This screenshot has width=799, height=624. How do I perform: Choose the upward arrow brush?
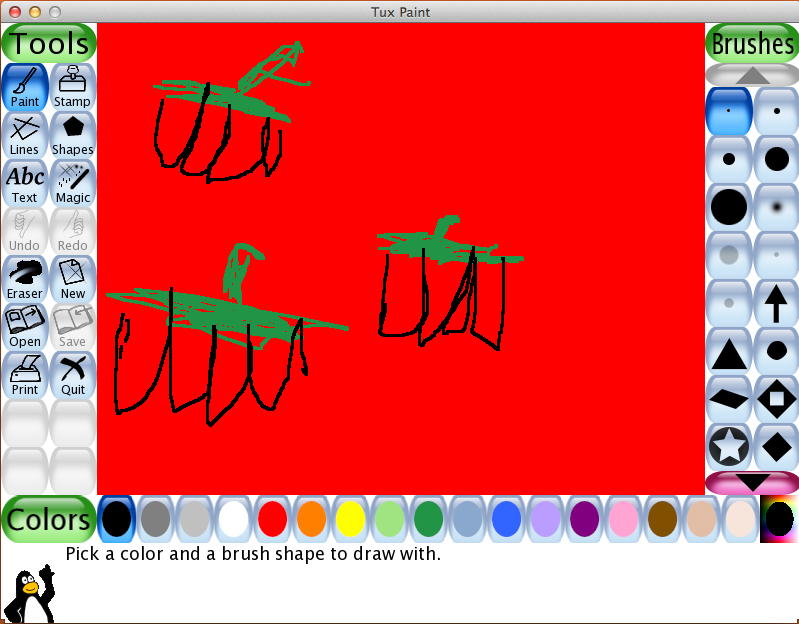(776, 302)
